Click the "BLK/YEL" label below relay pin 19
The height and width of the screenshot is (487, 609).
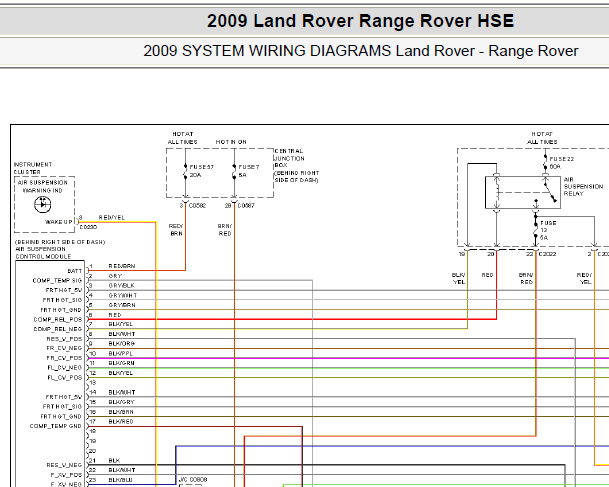pos(458,278)
